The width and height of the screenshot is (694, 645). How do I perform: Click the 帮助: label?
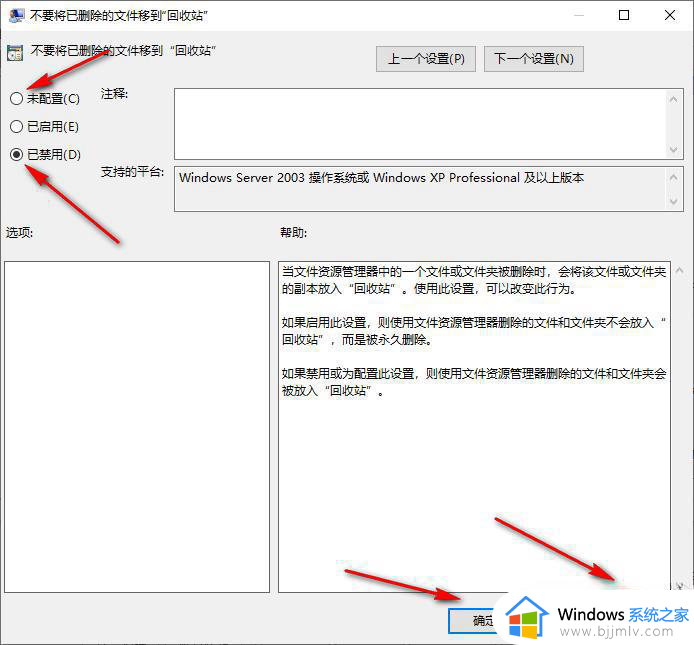293,232
